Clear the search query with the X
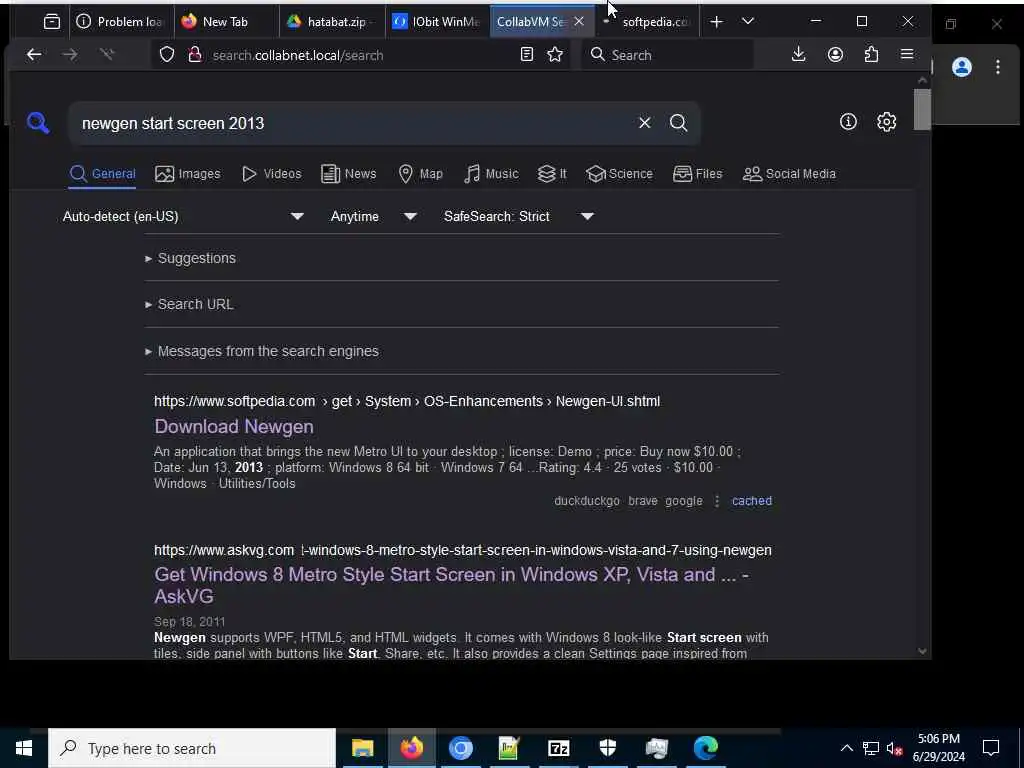The width and height of the screenshot is (1024, 768). click(x=645, y=123)
